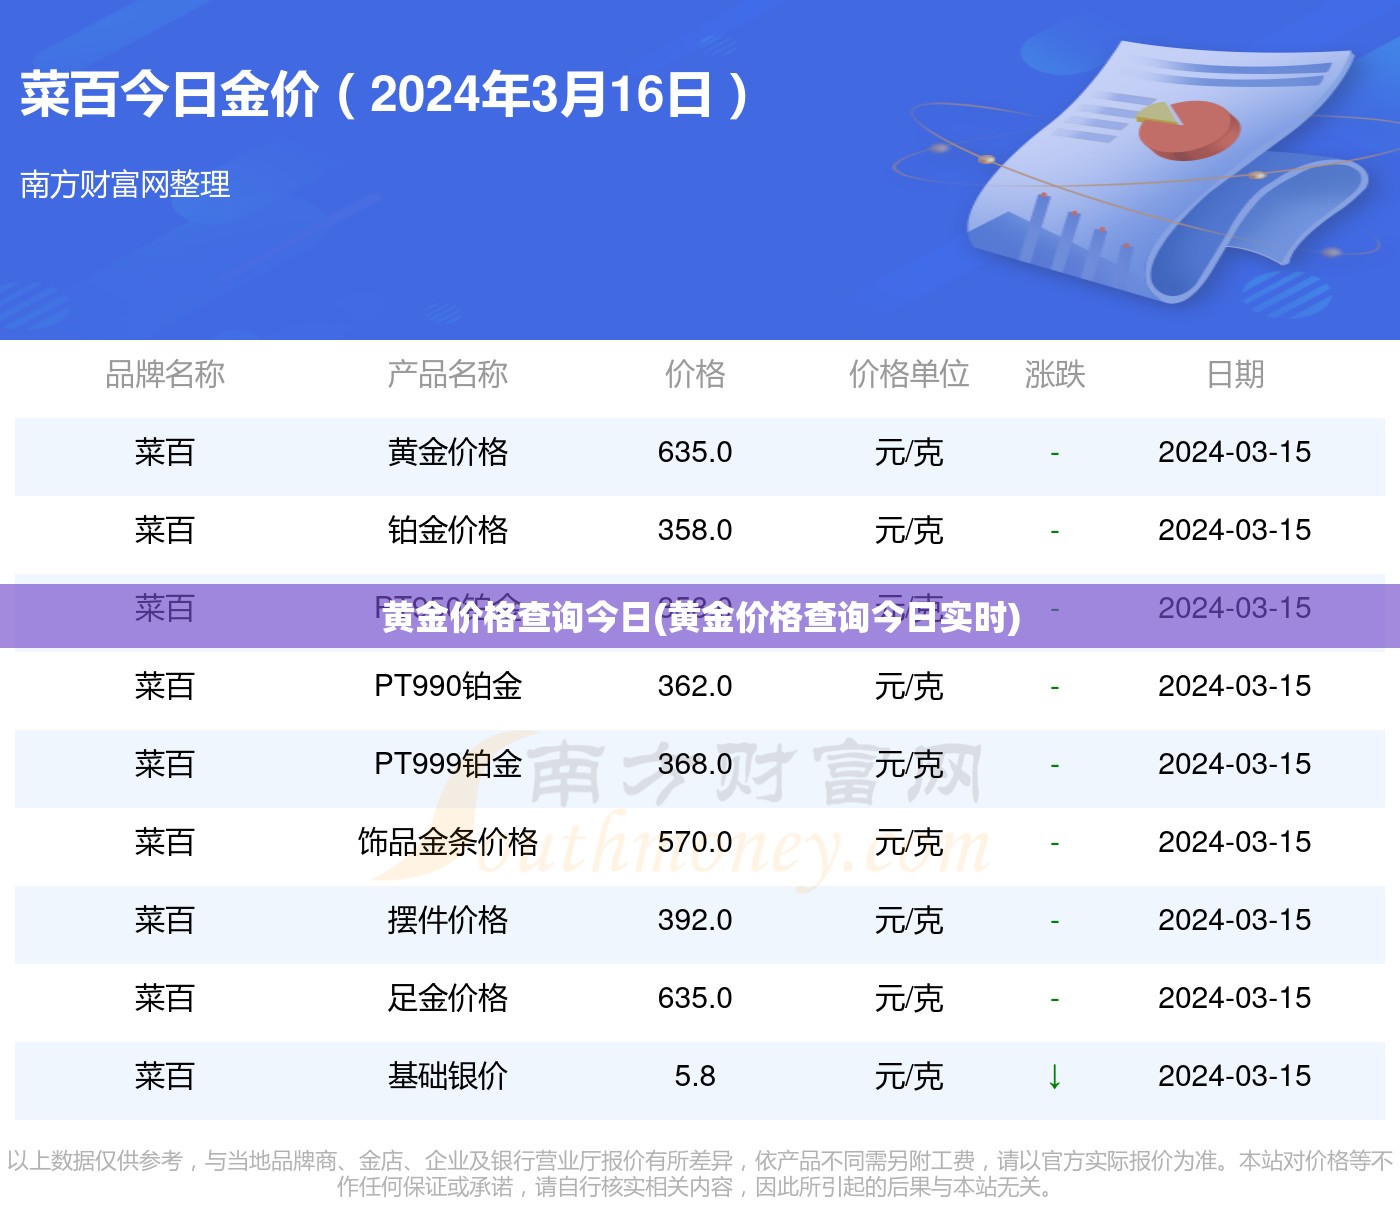Viewport: 1400px width, 1232px height.
Task: Click the 菜百 brand cell in PT990铂金 row
Action: tap(165, 686)
